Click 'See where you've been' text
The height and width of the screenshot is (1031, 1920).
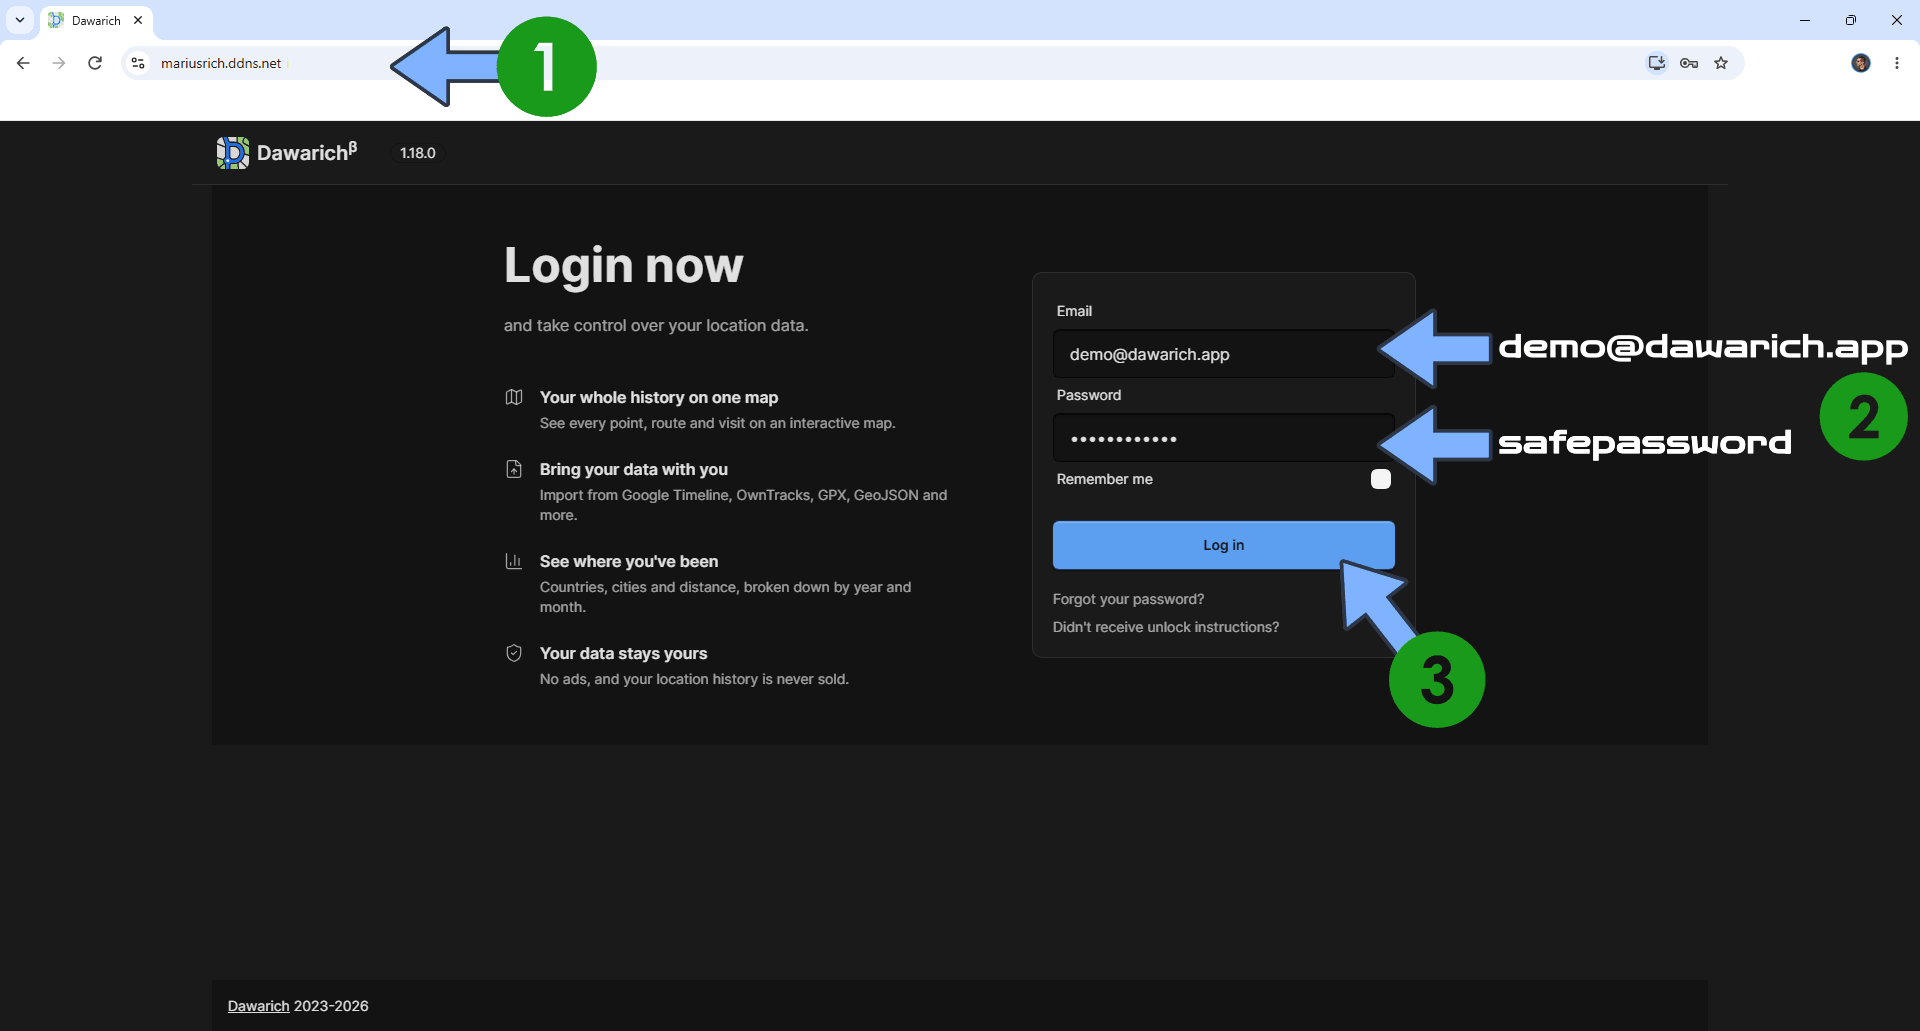point(629,561)
